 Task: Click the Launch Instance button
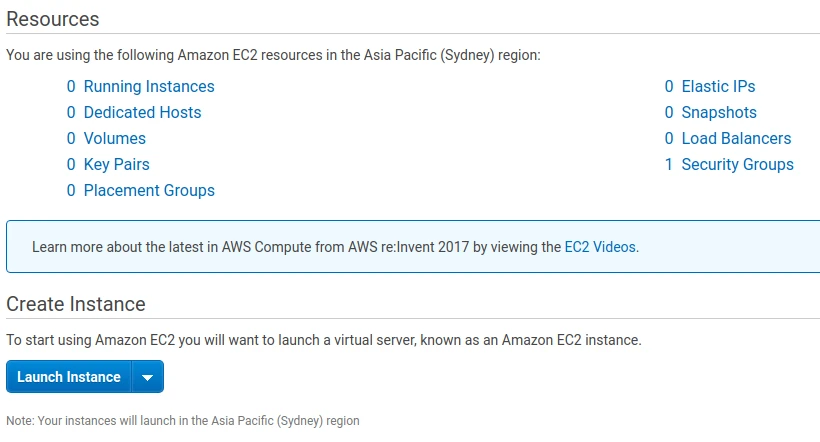coord(69,377)
